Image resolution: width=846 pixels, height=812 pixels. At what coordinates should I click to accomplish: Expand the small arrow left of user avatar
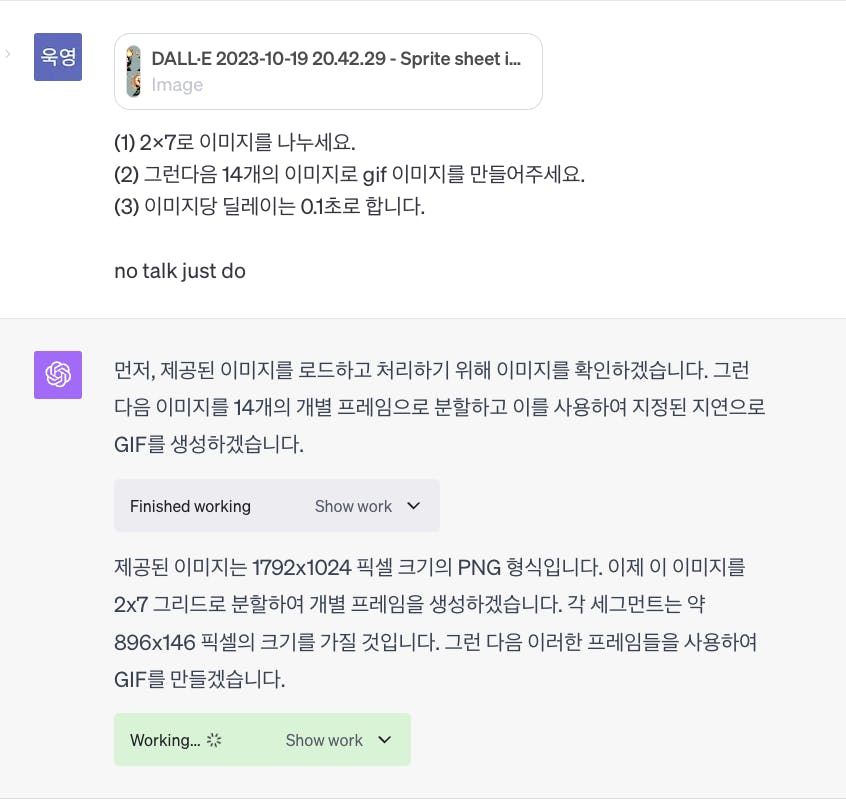(8, 53)
